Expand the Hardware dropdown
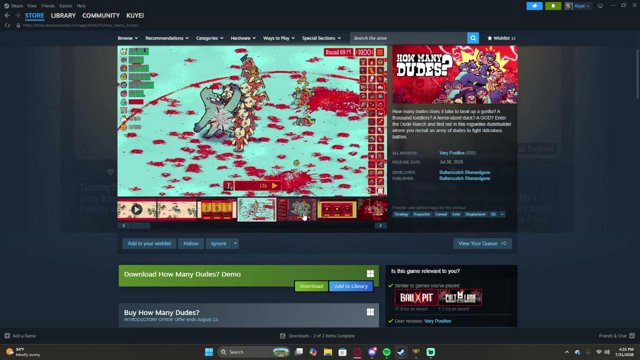The height and width of the screenshot is (360, 640). (243, 38)
